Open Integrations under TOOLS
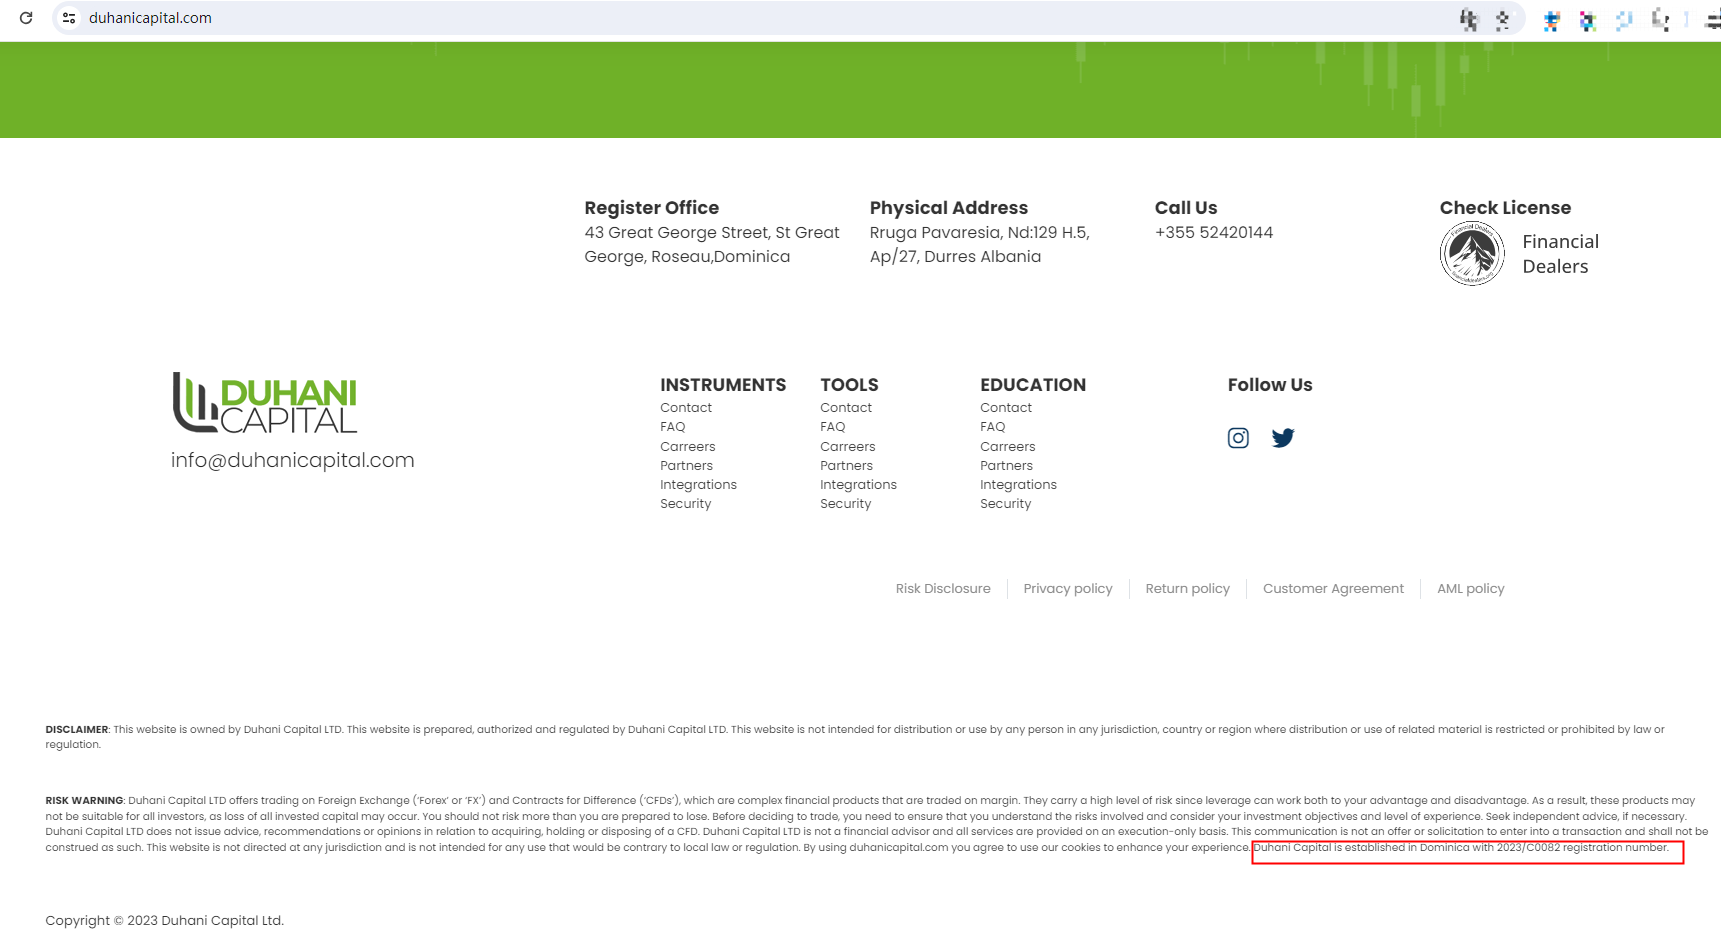 pyautogui.click(x=858, y=485)
